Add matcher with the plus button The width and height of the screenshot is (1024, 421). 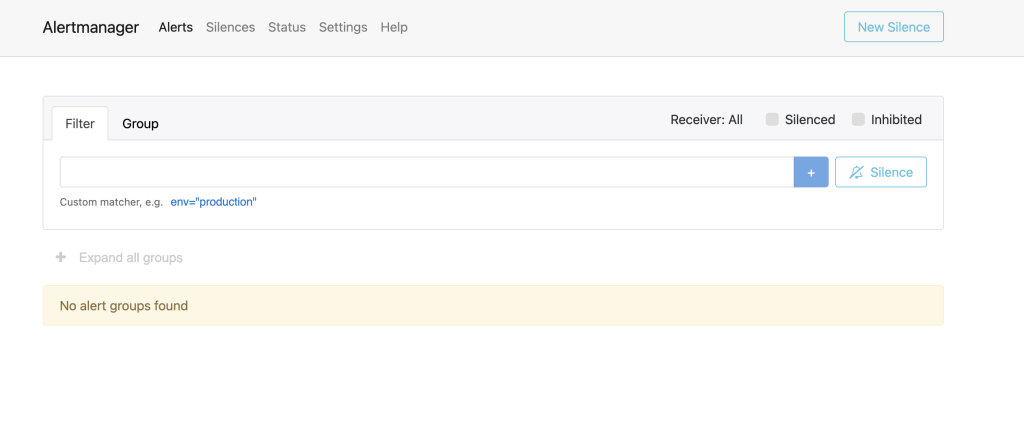pyautogui.click(x=811, y=172)
